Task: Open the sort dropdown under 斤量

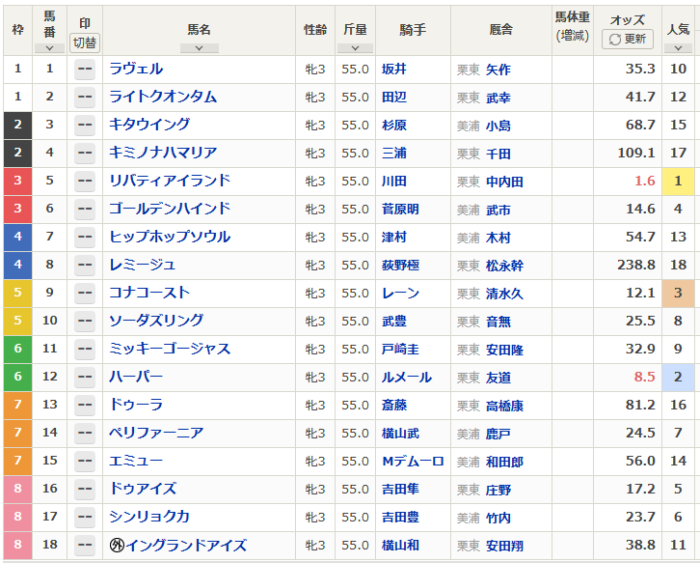Action: 355,47
